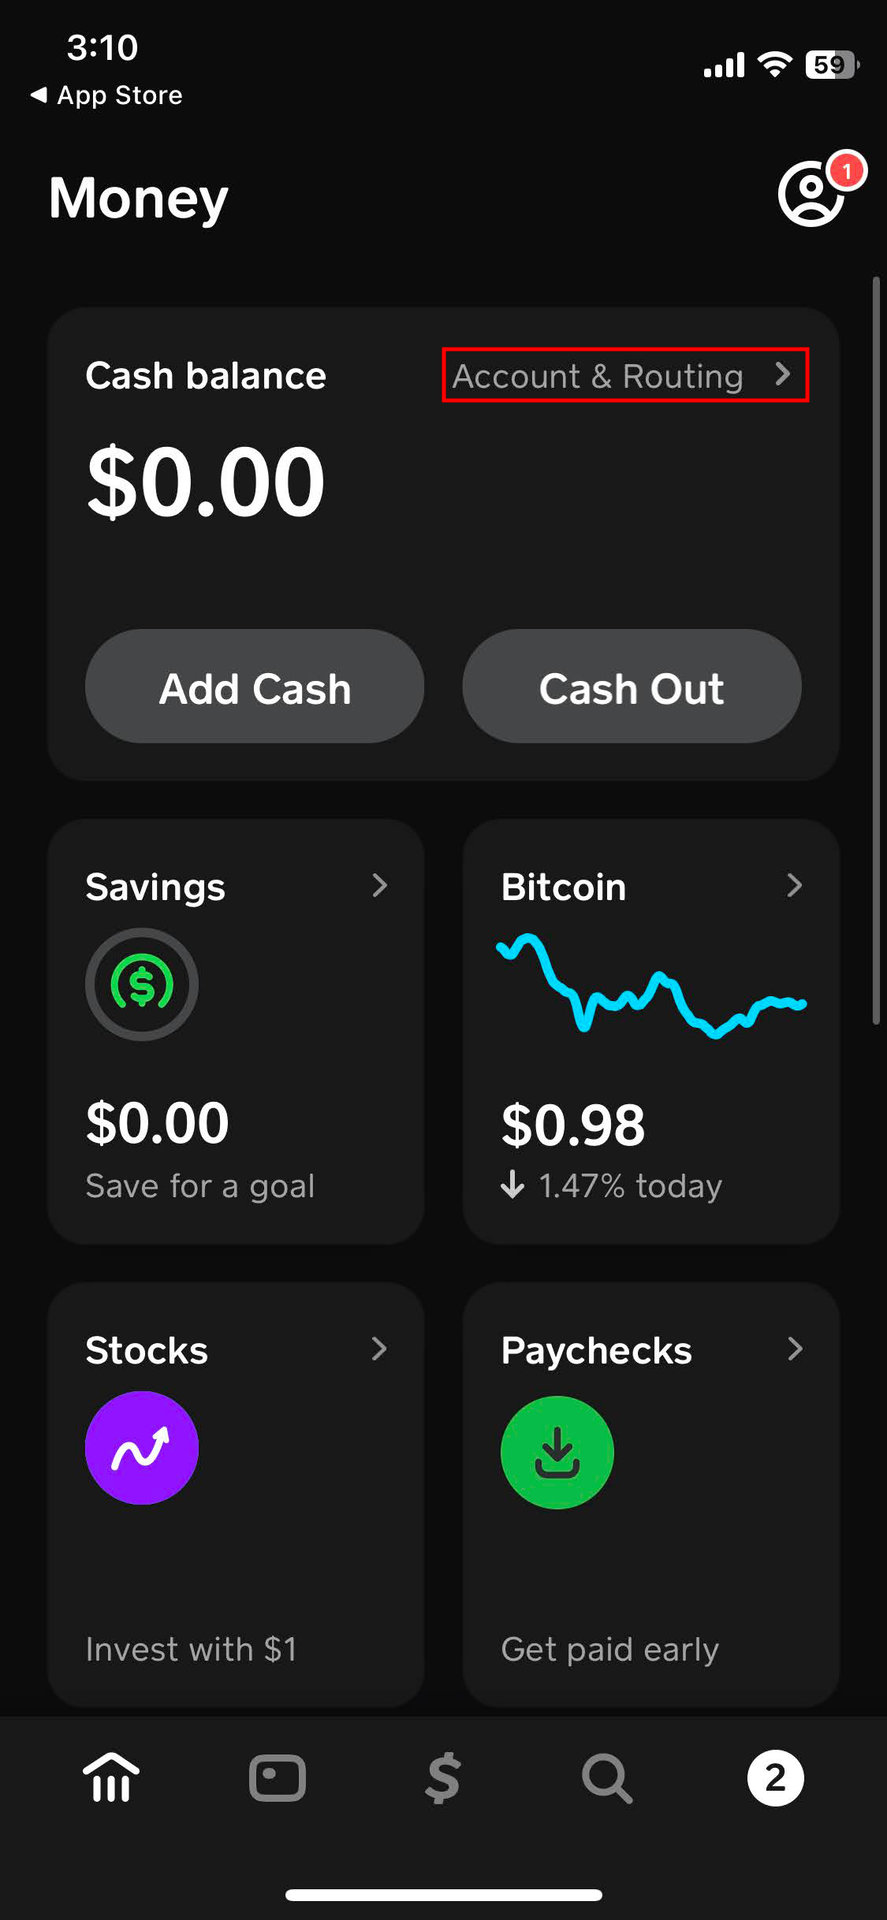The image size is (887, 1920).
Task: Open the dollar sign payment tab
Action: point(443,1778)
